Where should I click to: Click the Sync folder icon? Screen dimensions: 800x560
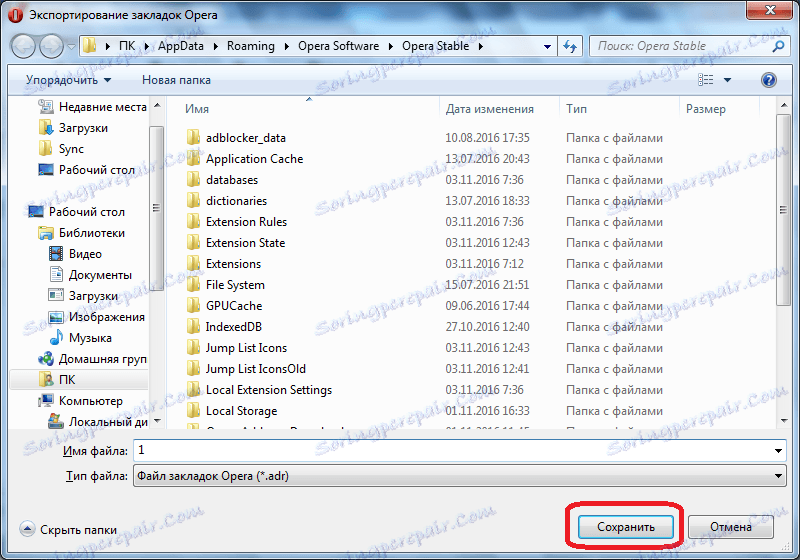pos(46,148)
